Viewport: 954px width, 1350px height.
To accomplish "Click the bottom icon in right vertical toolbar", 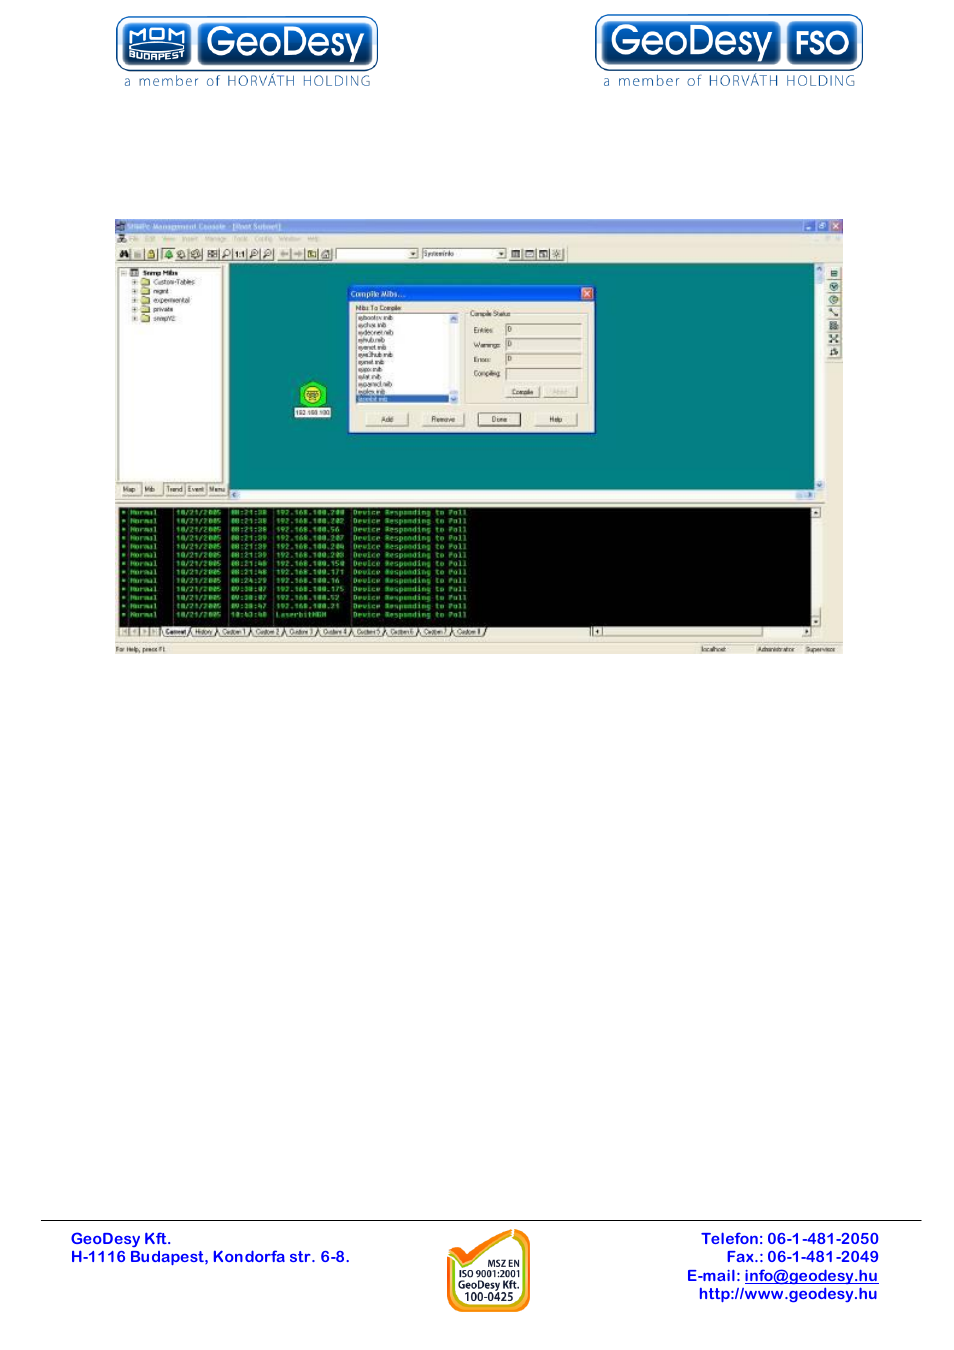I will (834, 352).
